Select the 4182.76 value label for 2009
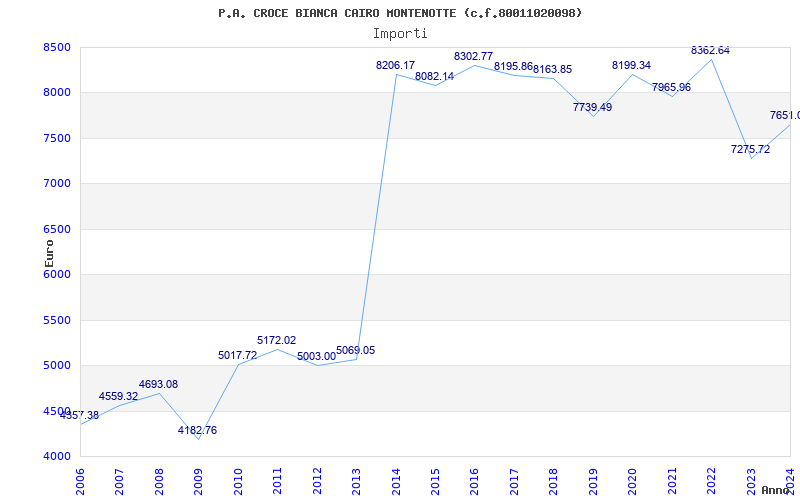 197,430
